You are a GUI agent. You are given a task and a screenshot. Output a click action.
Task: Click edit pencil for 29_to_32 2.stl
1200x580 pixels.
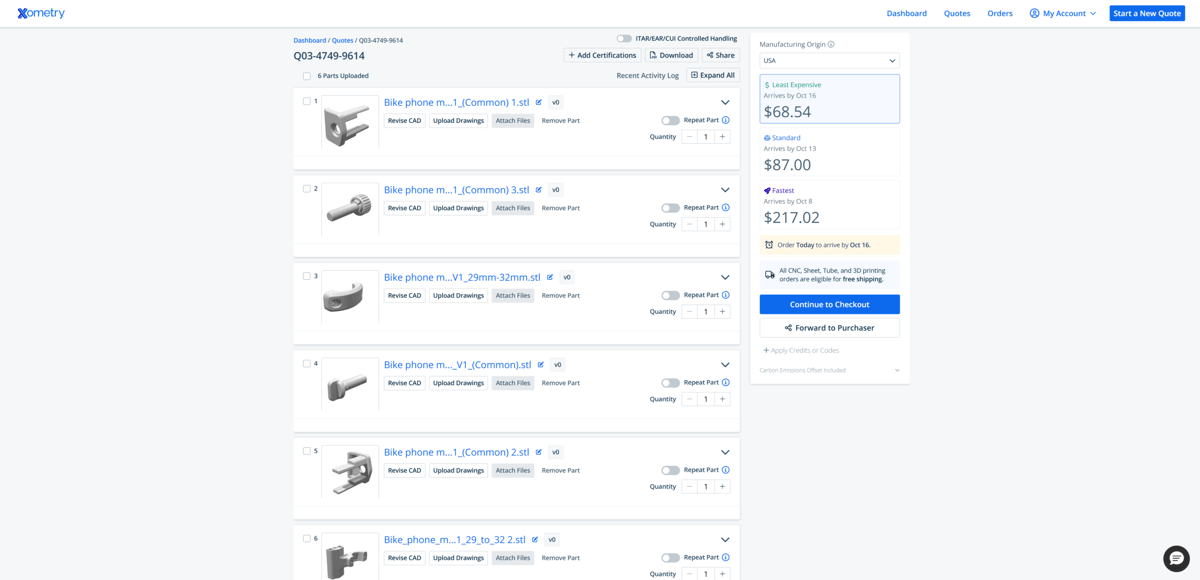pos(535,540)
